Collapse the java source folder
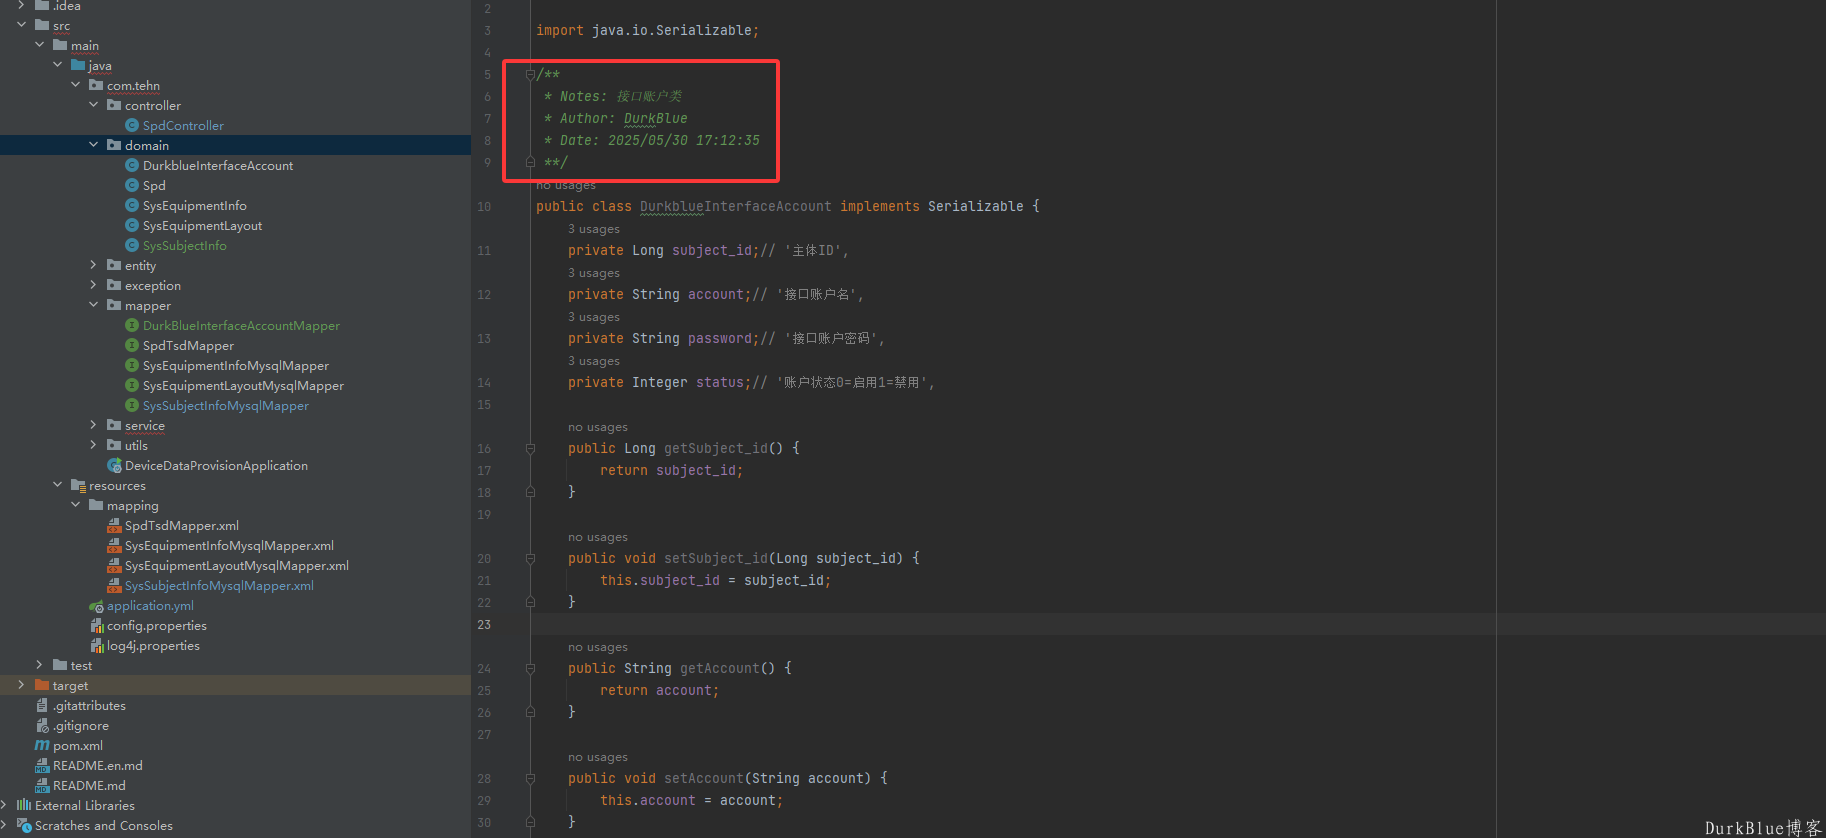Screen dimensions: 1826x838 [57, 65]
